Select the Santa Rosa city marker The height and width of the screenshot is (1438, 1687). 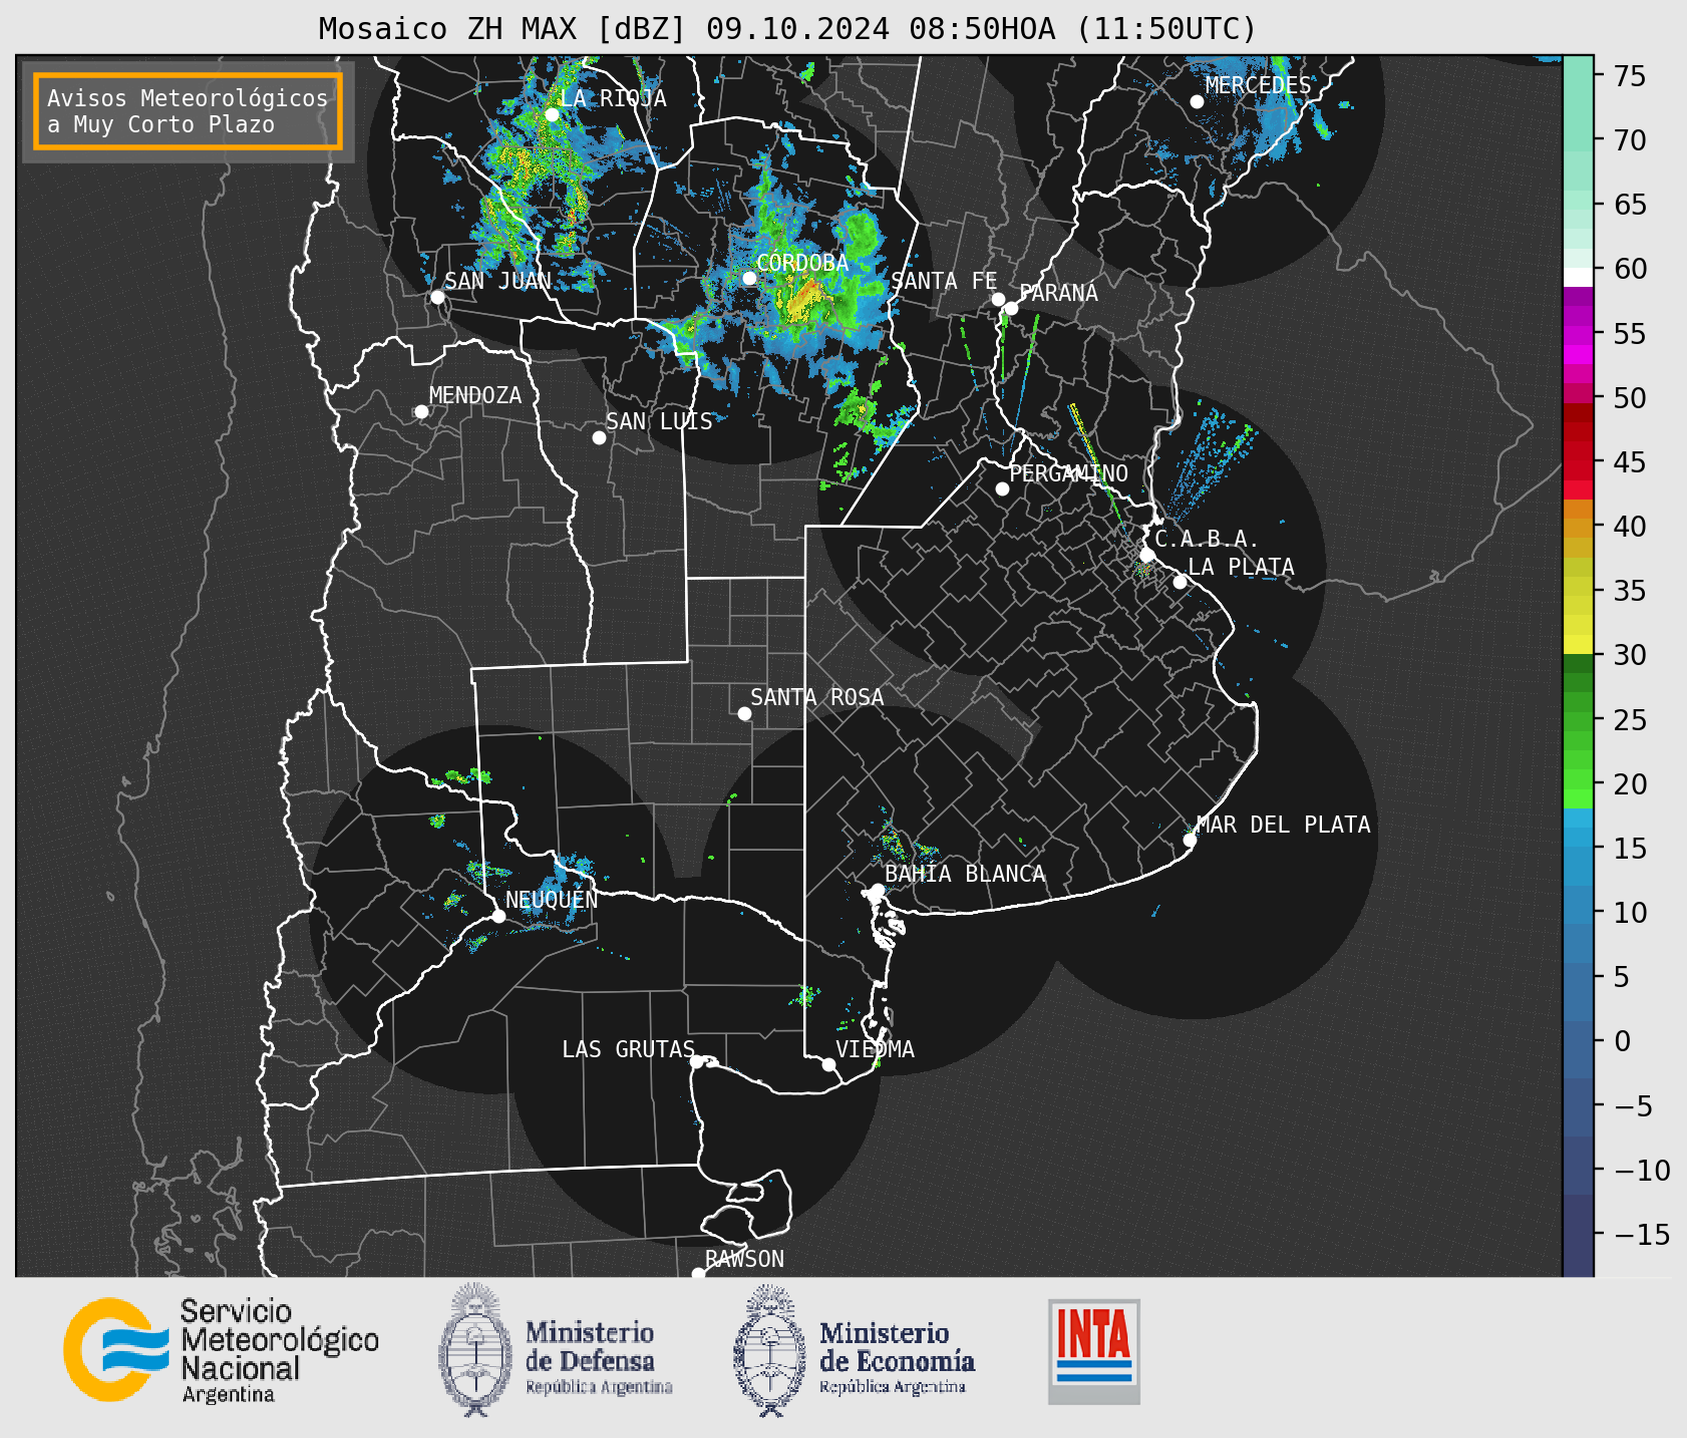point(744,714)
